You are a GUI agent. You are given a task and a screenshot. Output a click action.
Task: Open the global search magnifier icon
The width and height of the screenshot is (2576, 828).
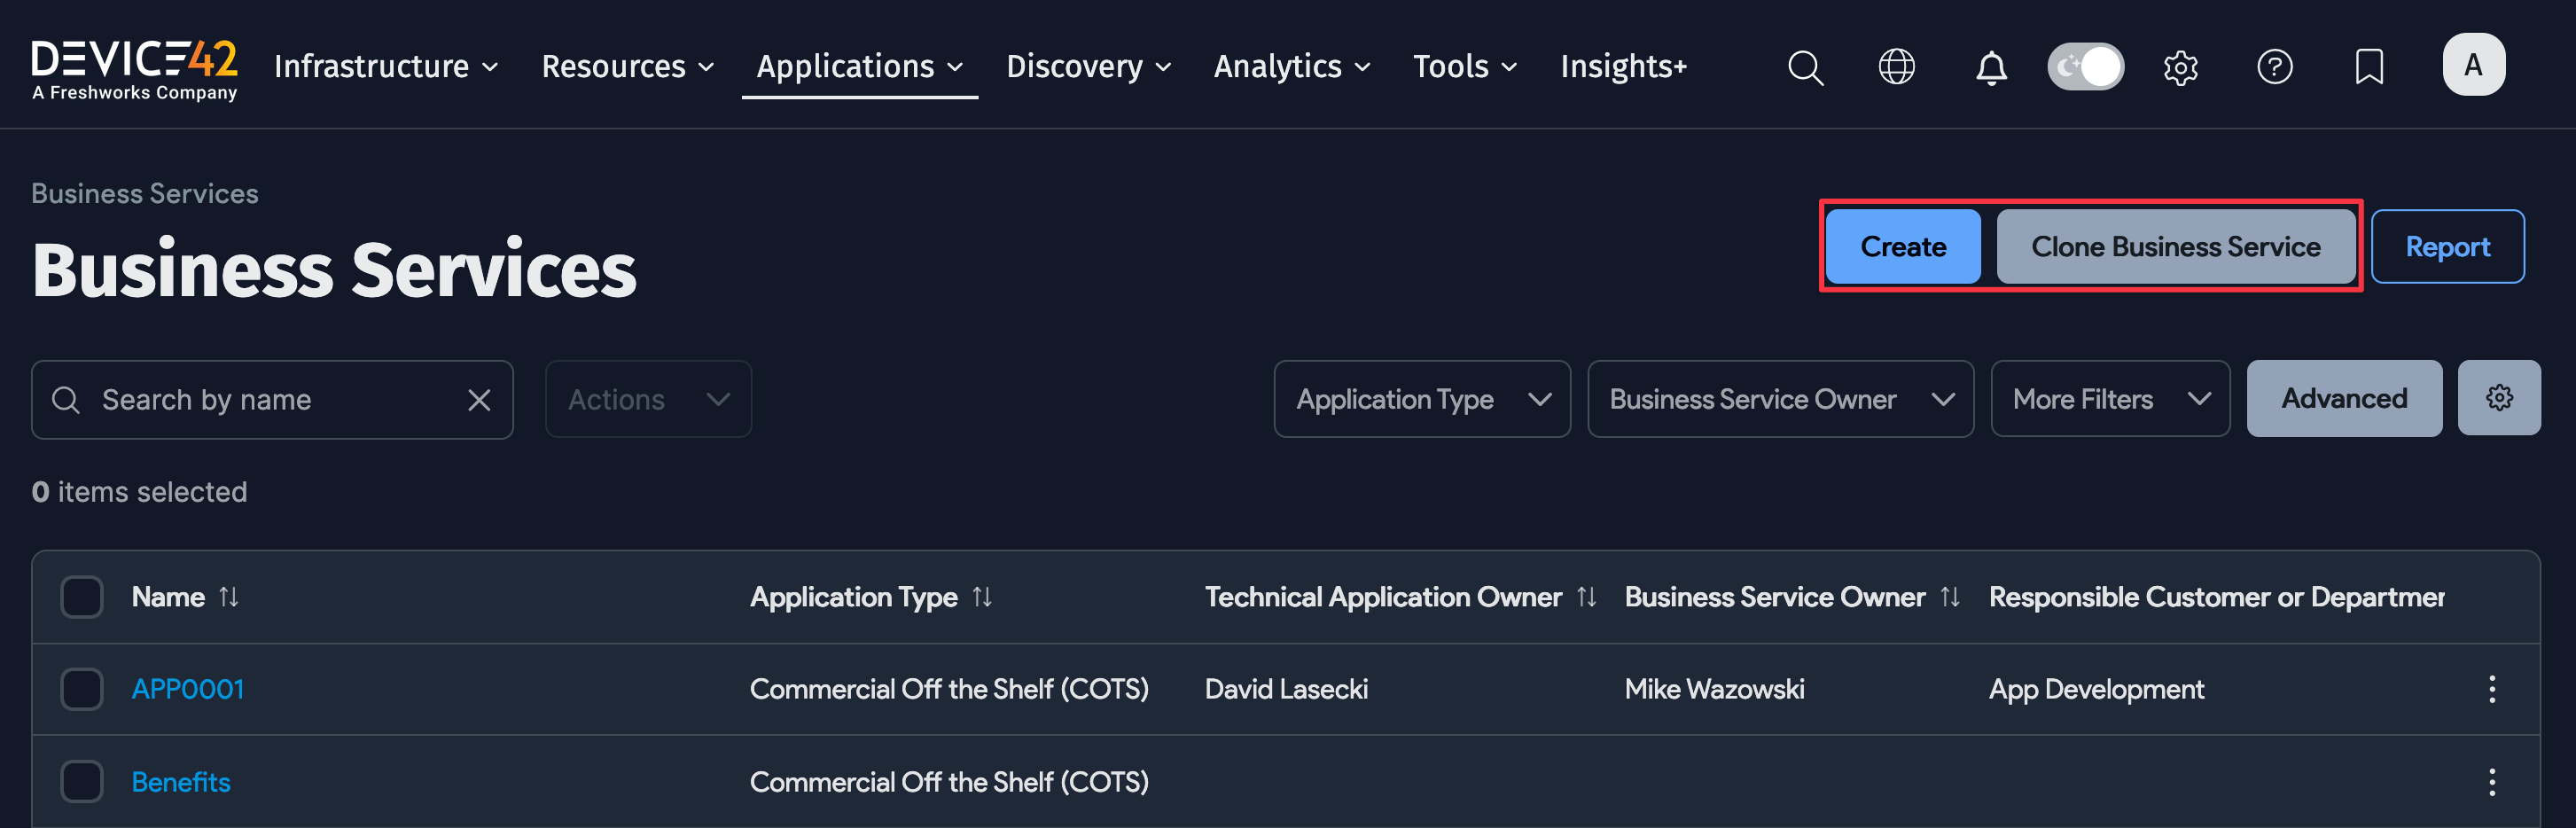pyautogui.click(x=1806, y=67)
